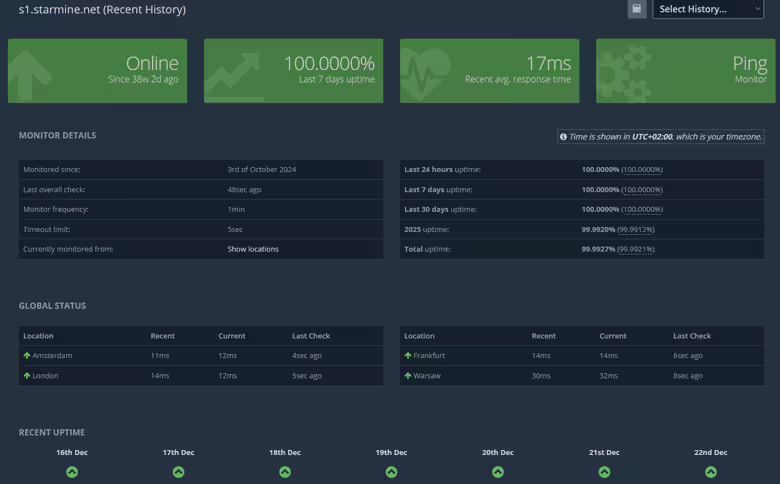
Task: Click the Last 24 hours dotted uptime value
Action: [x=642, y=170]
